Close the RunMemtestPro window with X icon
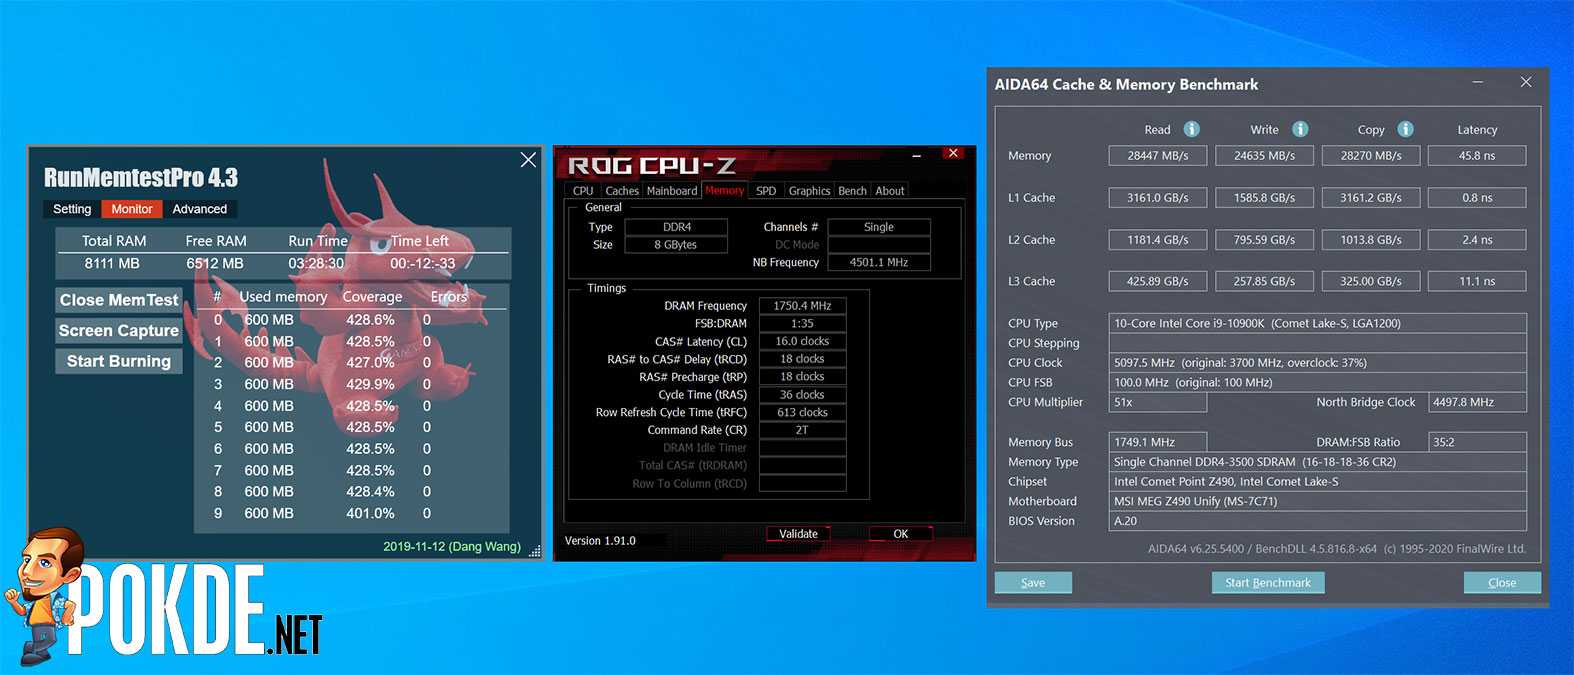1574x675 pixels. (x=528, y=160)
